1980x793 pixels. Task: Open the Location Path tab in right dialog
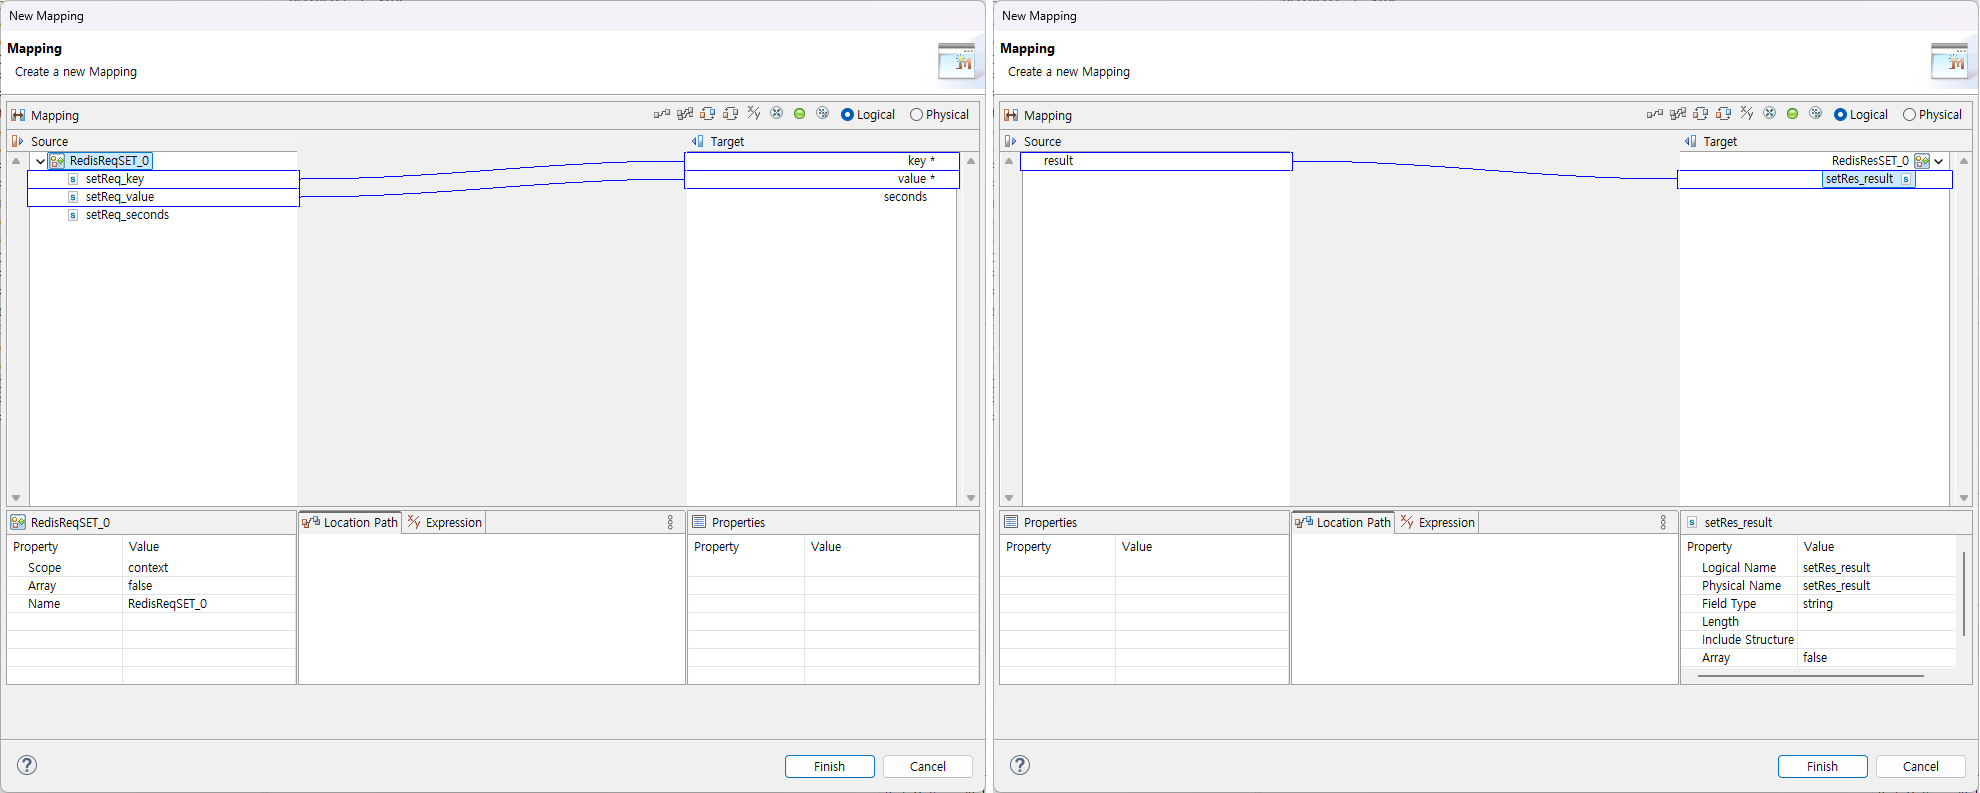(x=1343, y=522)
